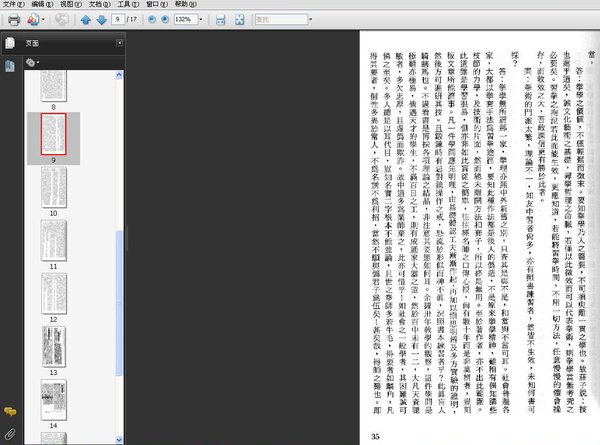Viewport: 600px width, 445px height.
Task: Click the find text search field
Action: point(281,19)
